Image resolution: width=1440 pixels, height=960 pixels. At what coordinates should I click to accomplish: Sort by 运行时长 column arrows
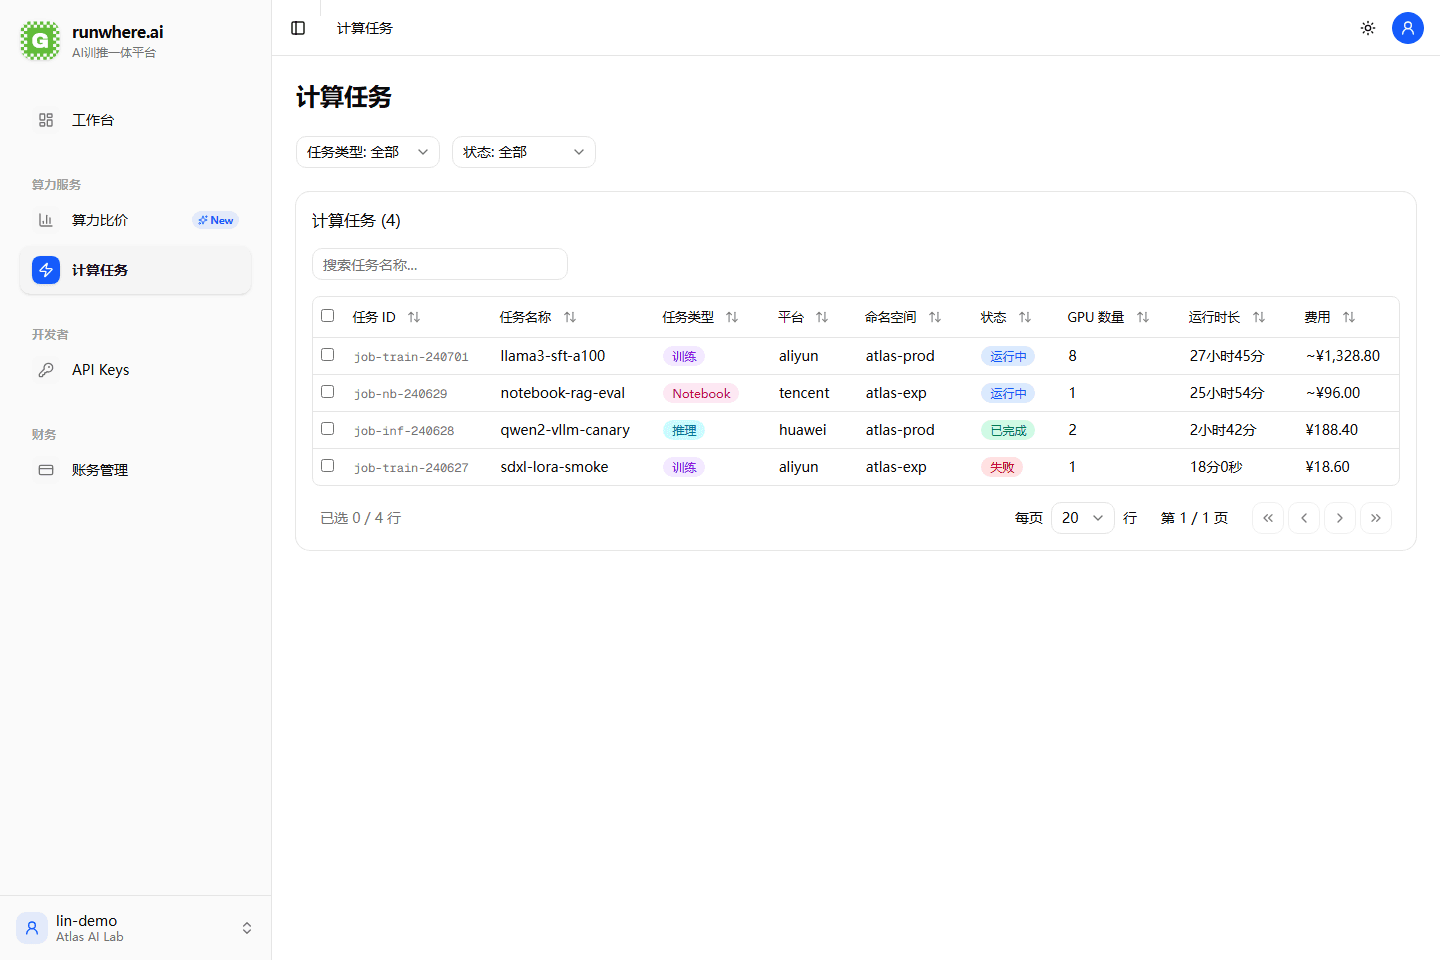(x=1259, y=317)
